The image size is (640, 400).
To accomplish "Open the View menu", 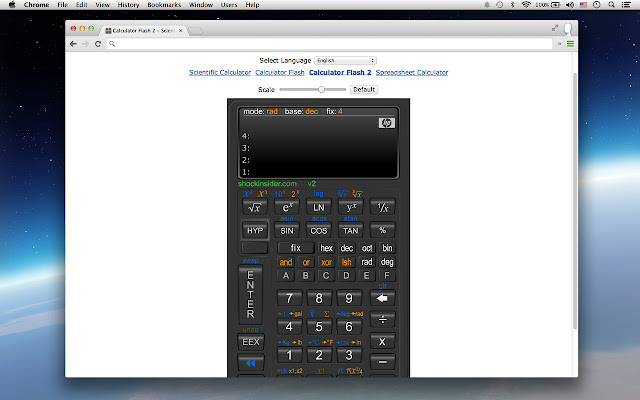I will (x=102, y=5).
